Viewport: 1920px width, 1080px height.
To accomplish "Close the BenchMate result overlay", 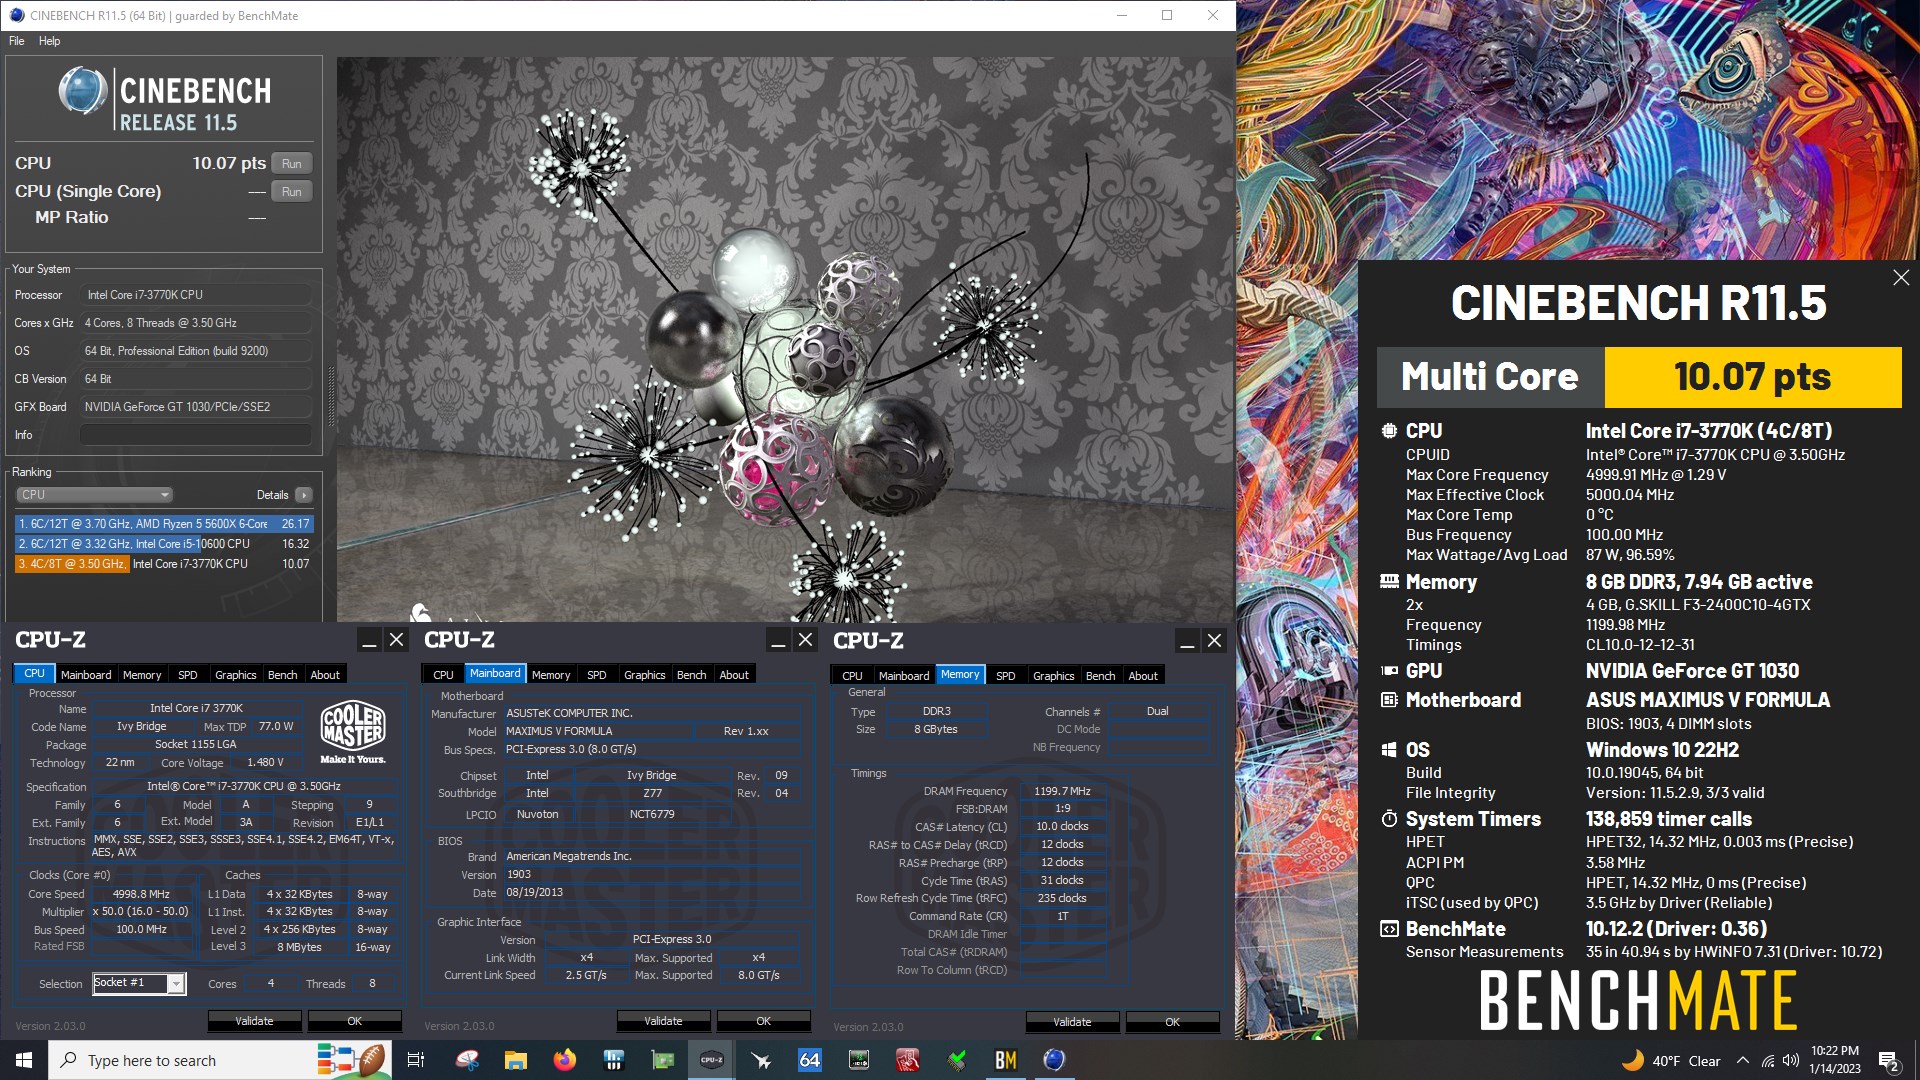I will click(1901, 278).
